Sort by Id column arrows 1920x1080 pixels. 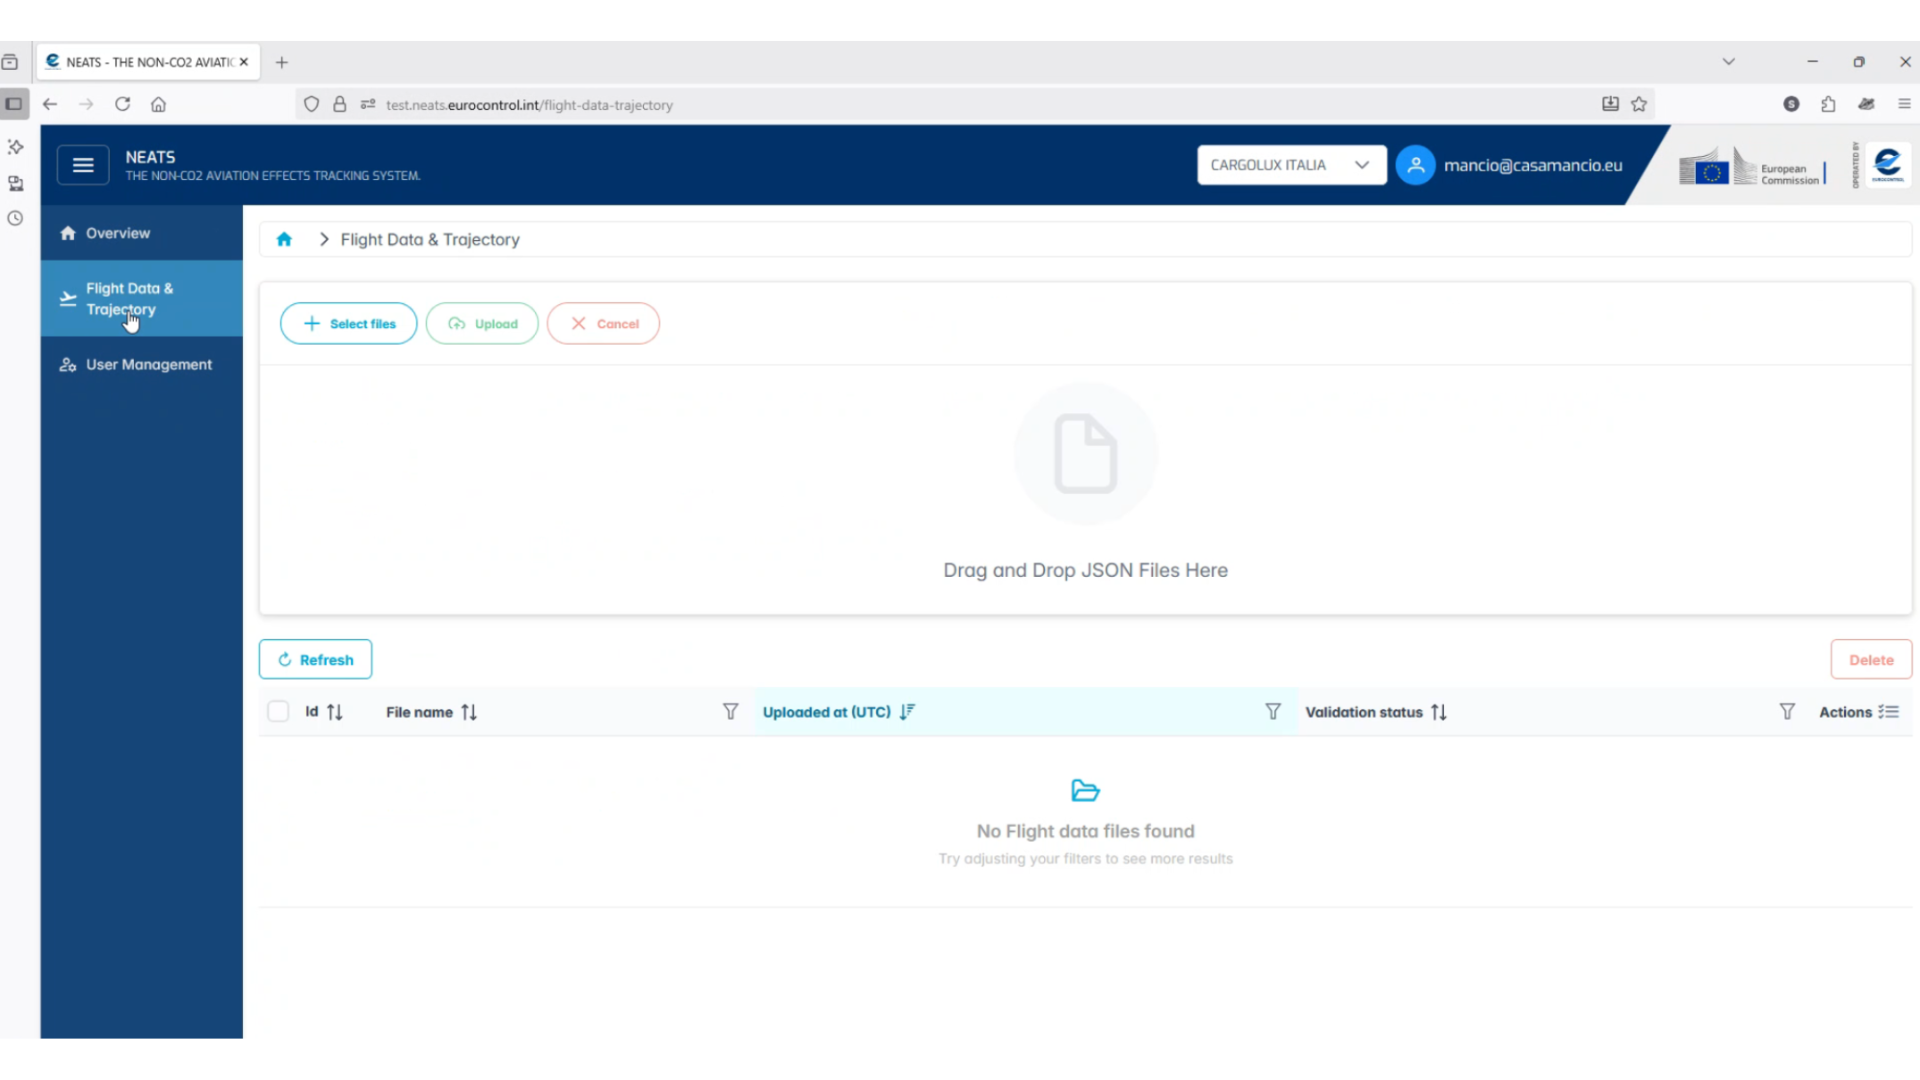(335, 712)
